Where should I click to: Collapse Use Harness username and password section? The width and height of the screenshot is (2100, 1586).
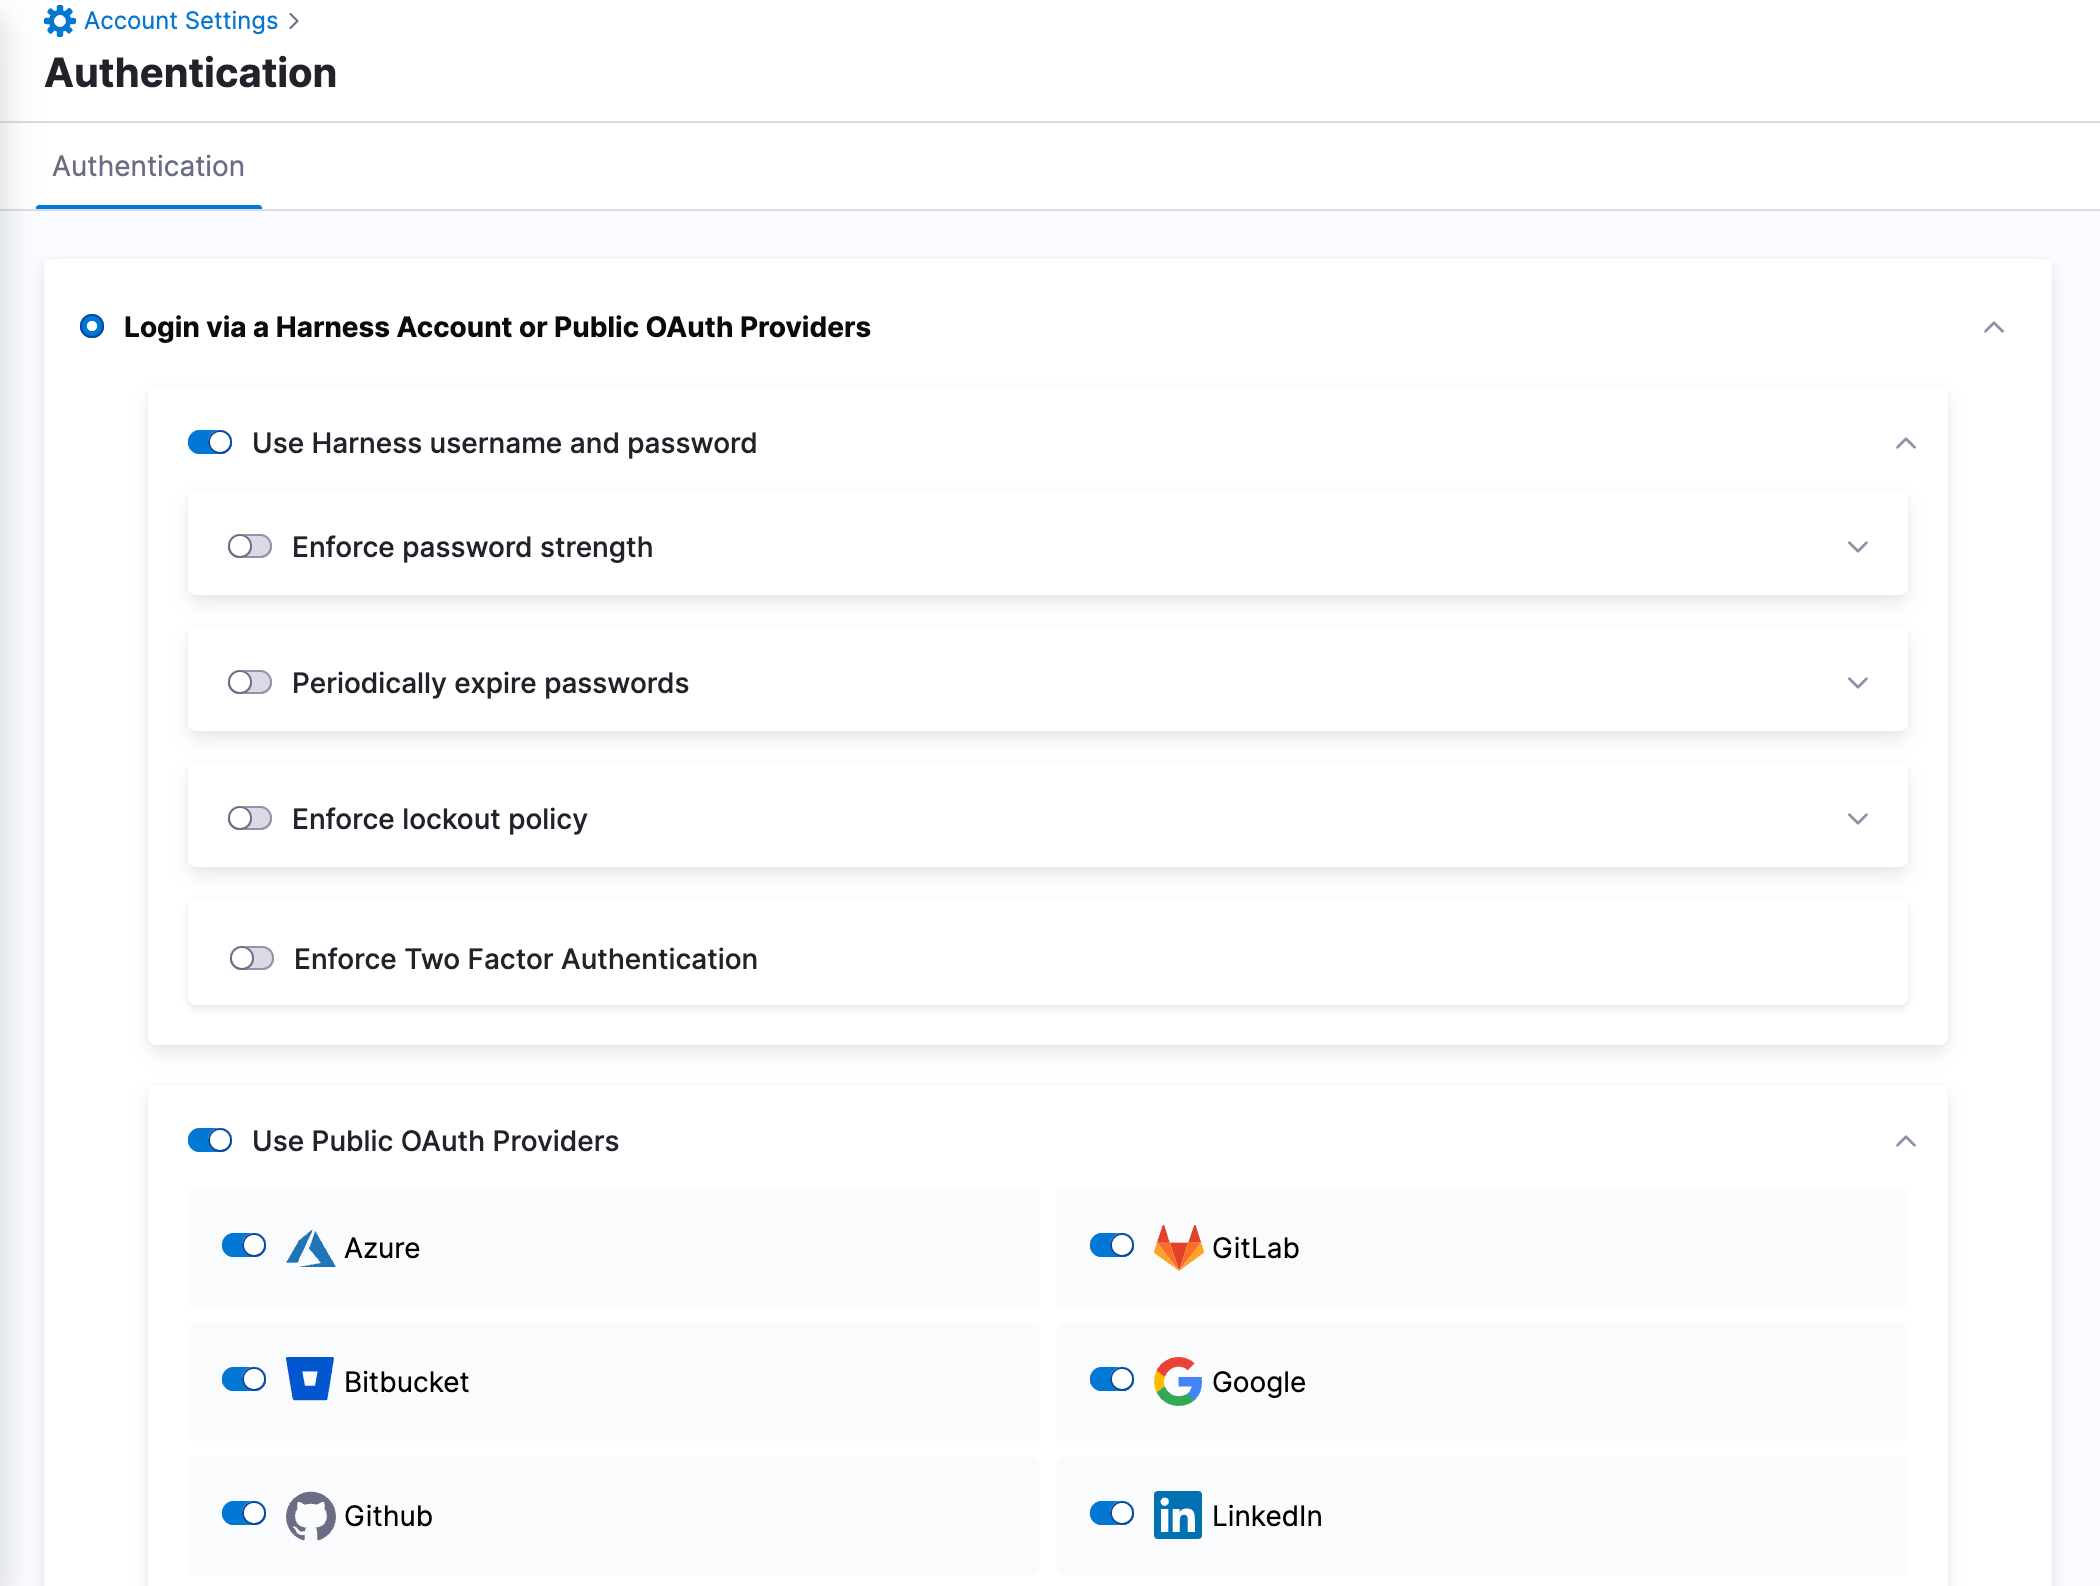click(1905, 443)
